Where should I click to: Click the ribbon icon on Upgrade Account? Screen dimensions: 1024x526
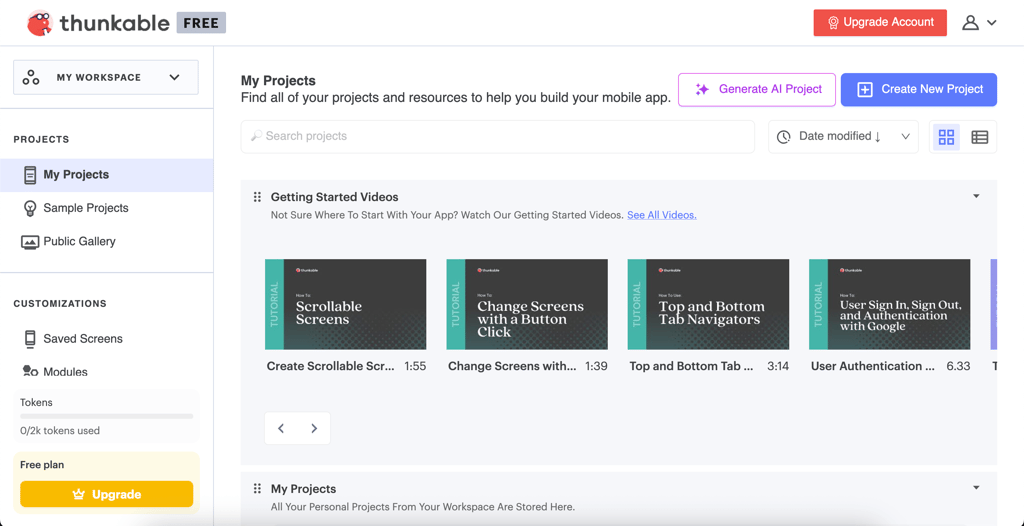point(833,22)
